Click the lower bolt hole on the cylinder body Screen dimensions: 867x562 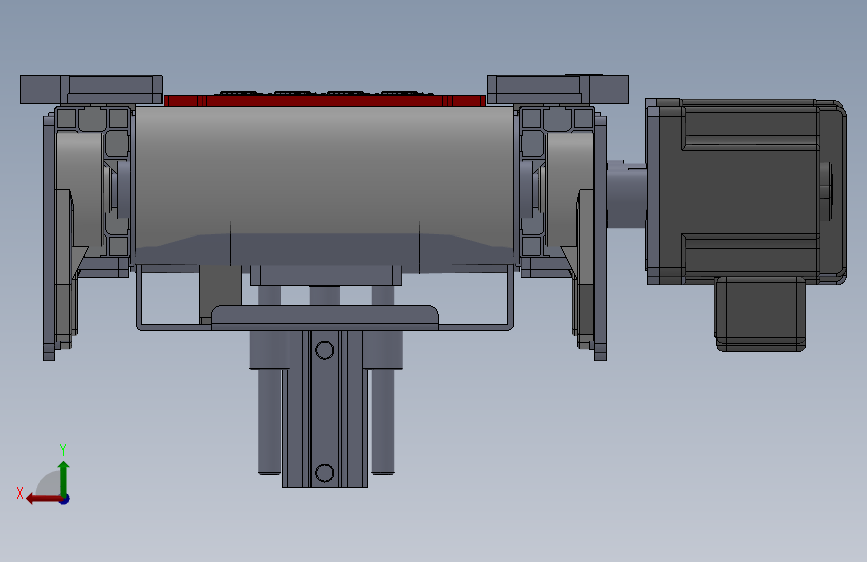point(325,473)
